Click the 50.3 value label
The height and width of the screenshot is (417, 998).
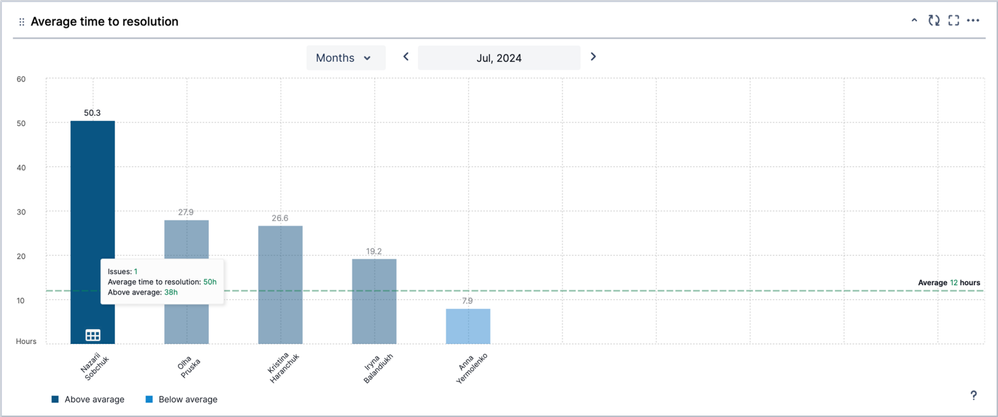tap(92, 113)
